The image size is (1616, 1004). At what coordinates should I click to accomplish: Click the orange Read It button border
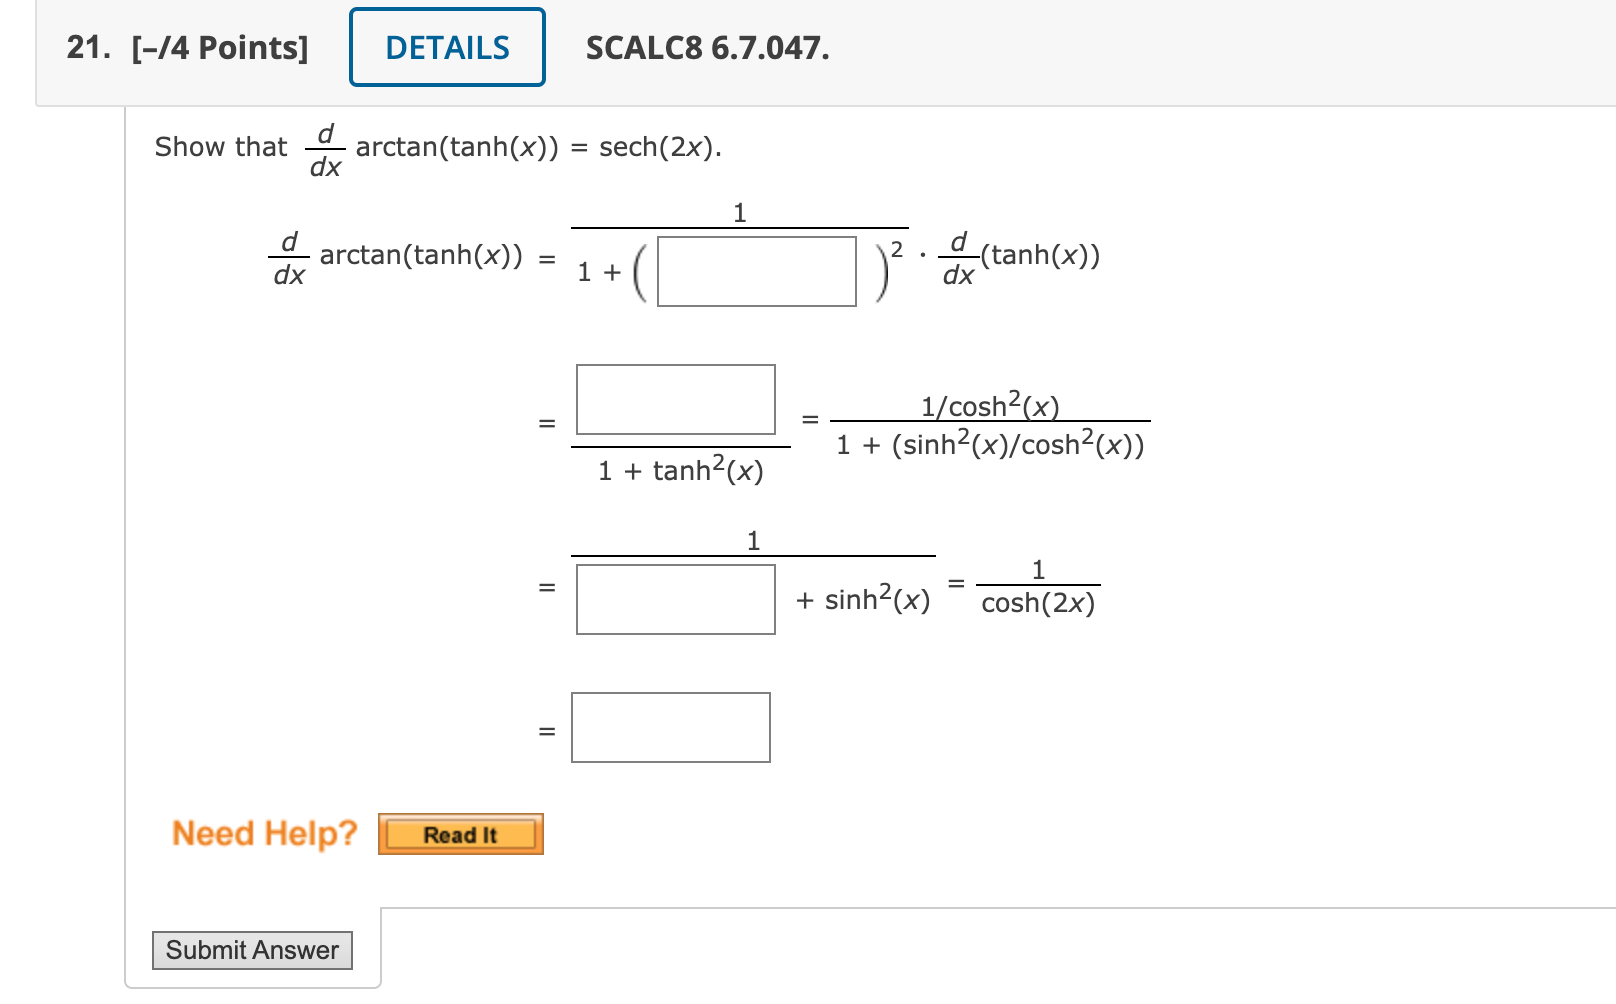pos(459,834)
